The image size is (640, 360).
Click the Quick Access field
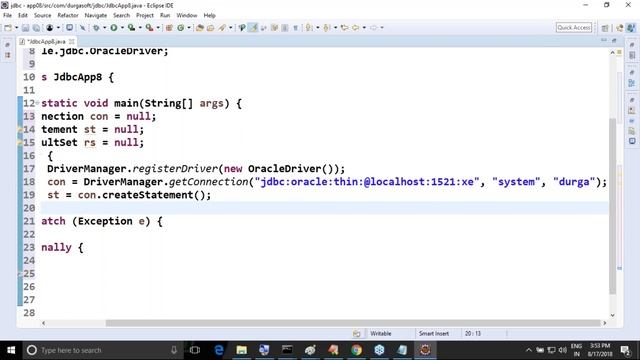click(573, 27)
